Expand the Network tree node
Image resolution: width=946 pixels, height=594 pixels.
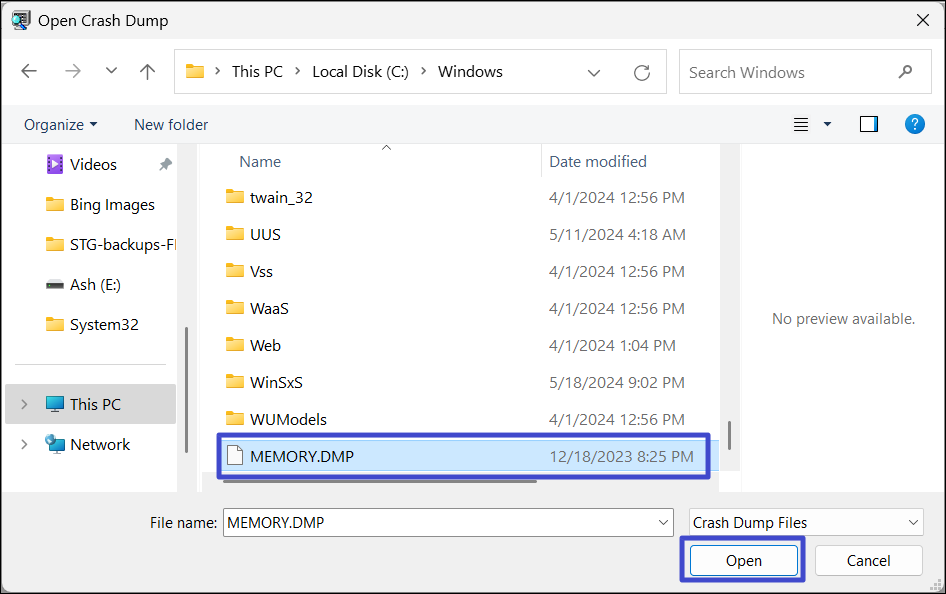[x=24, y=444]
